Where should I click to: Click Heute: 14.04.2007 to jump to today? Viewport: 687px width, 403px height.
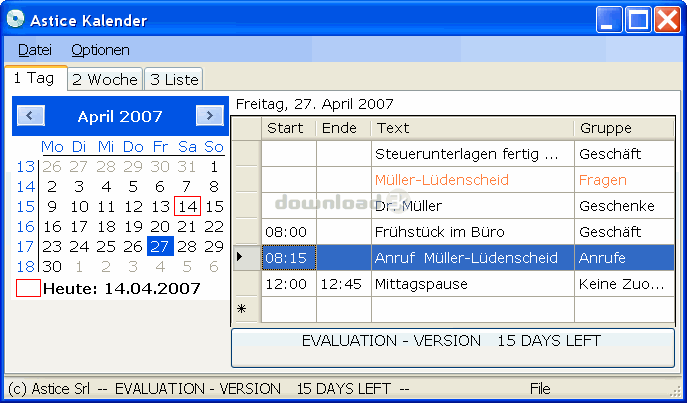click(122, 288)
